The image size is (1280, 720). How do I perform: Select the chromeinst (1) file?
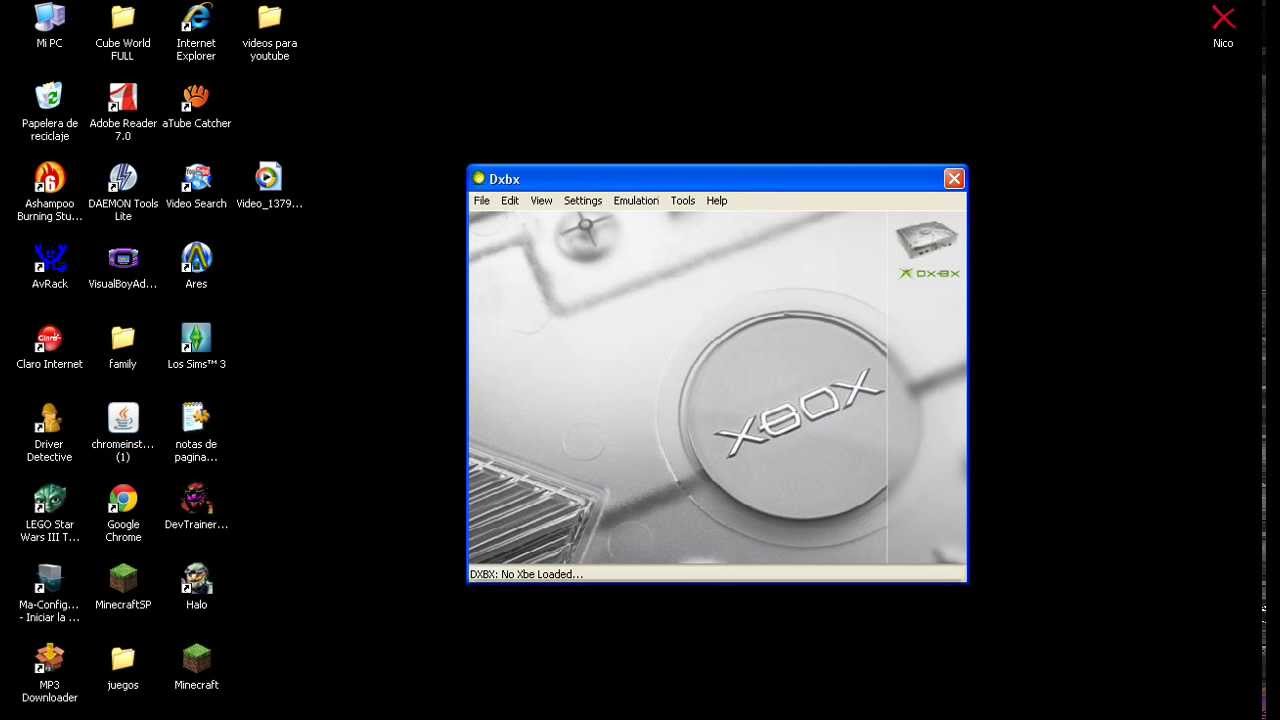pyautogui.click(x=123, y=433)
